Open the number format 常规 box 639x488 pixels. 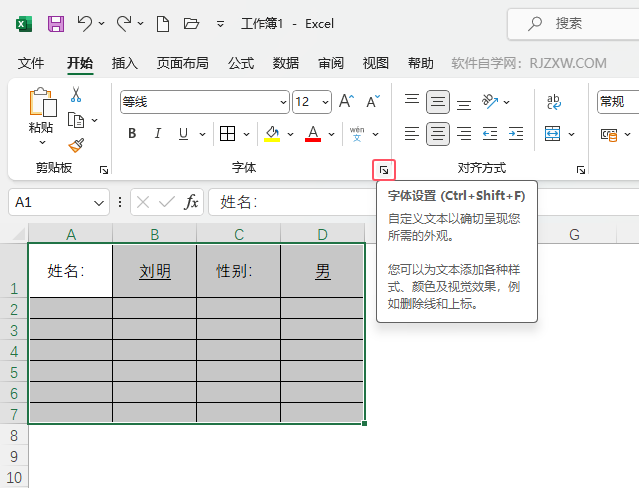pos(618,102)
